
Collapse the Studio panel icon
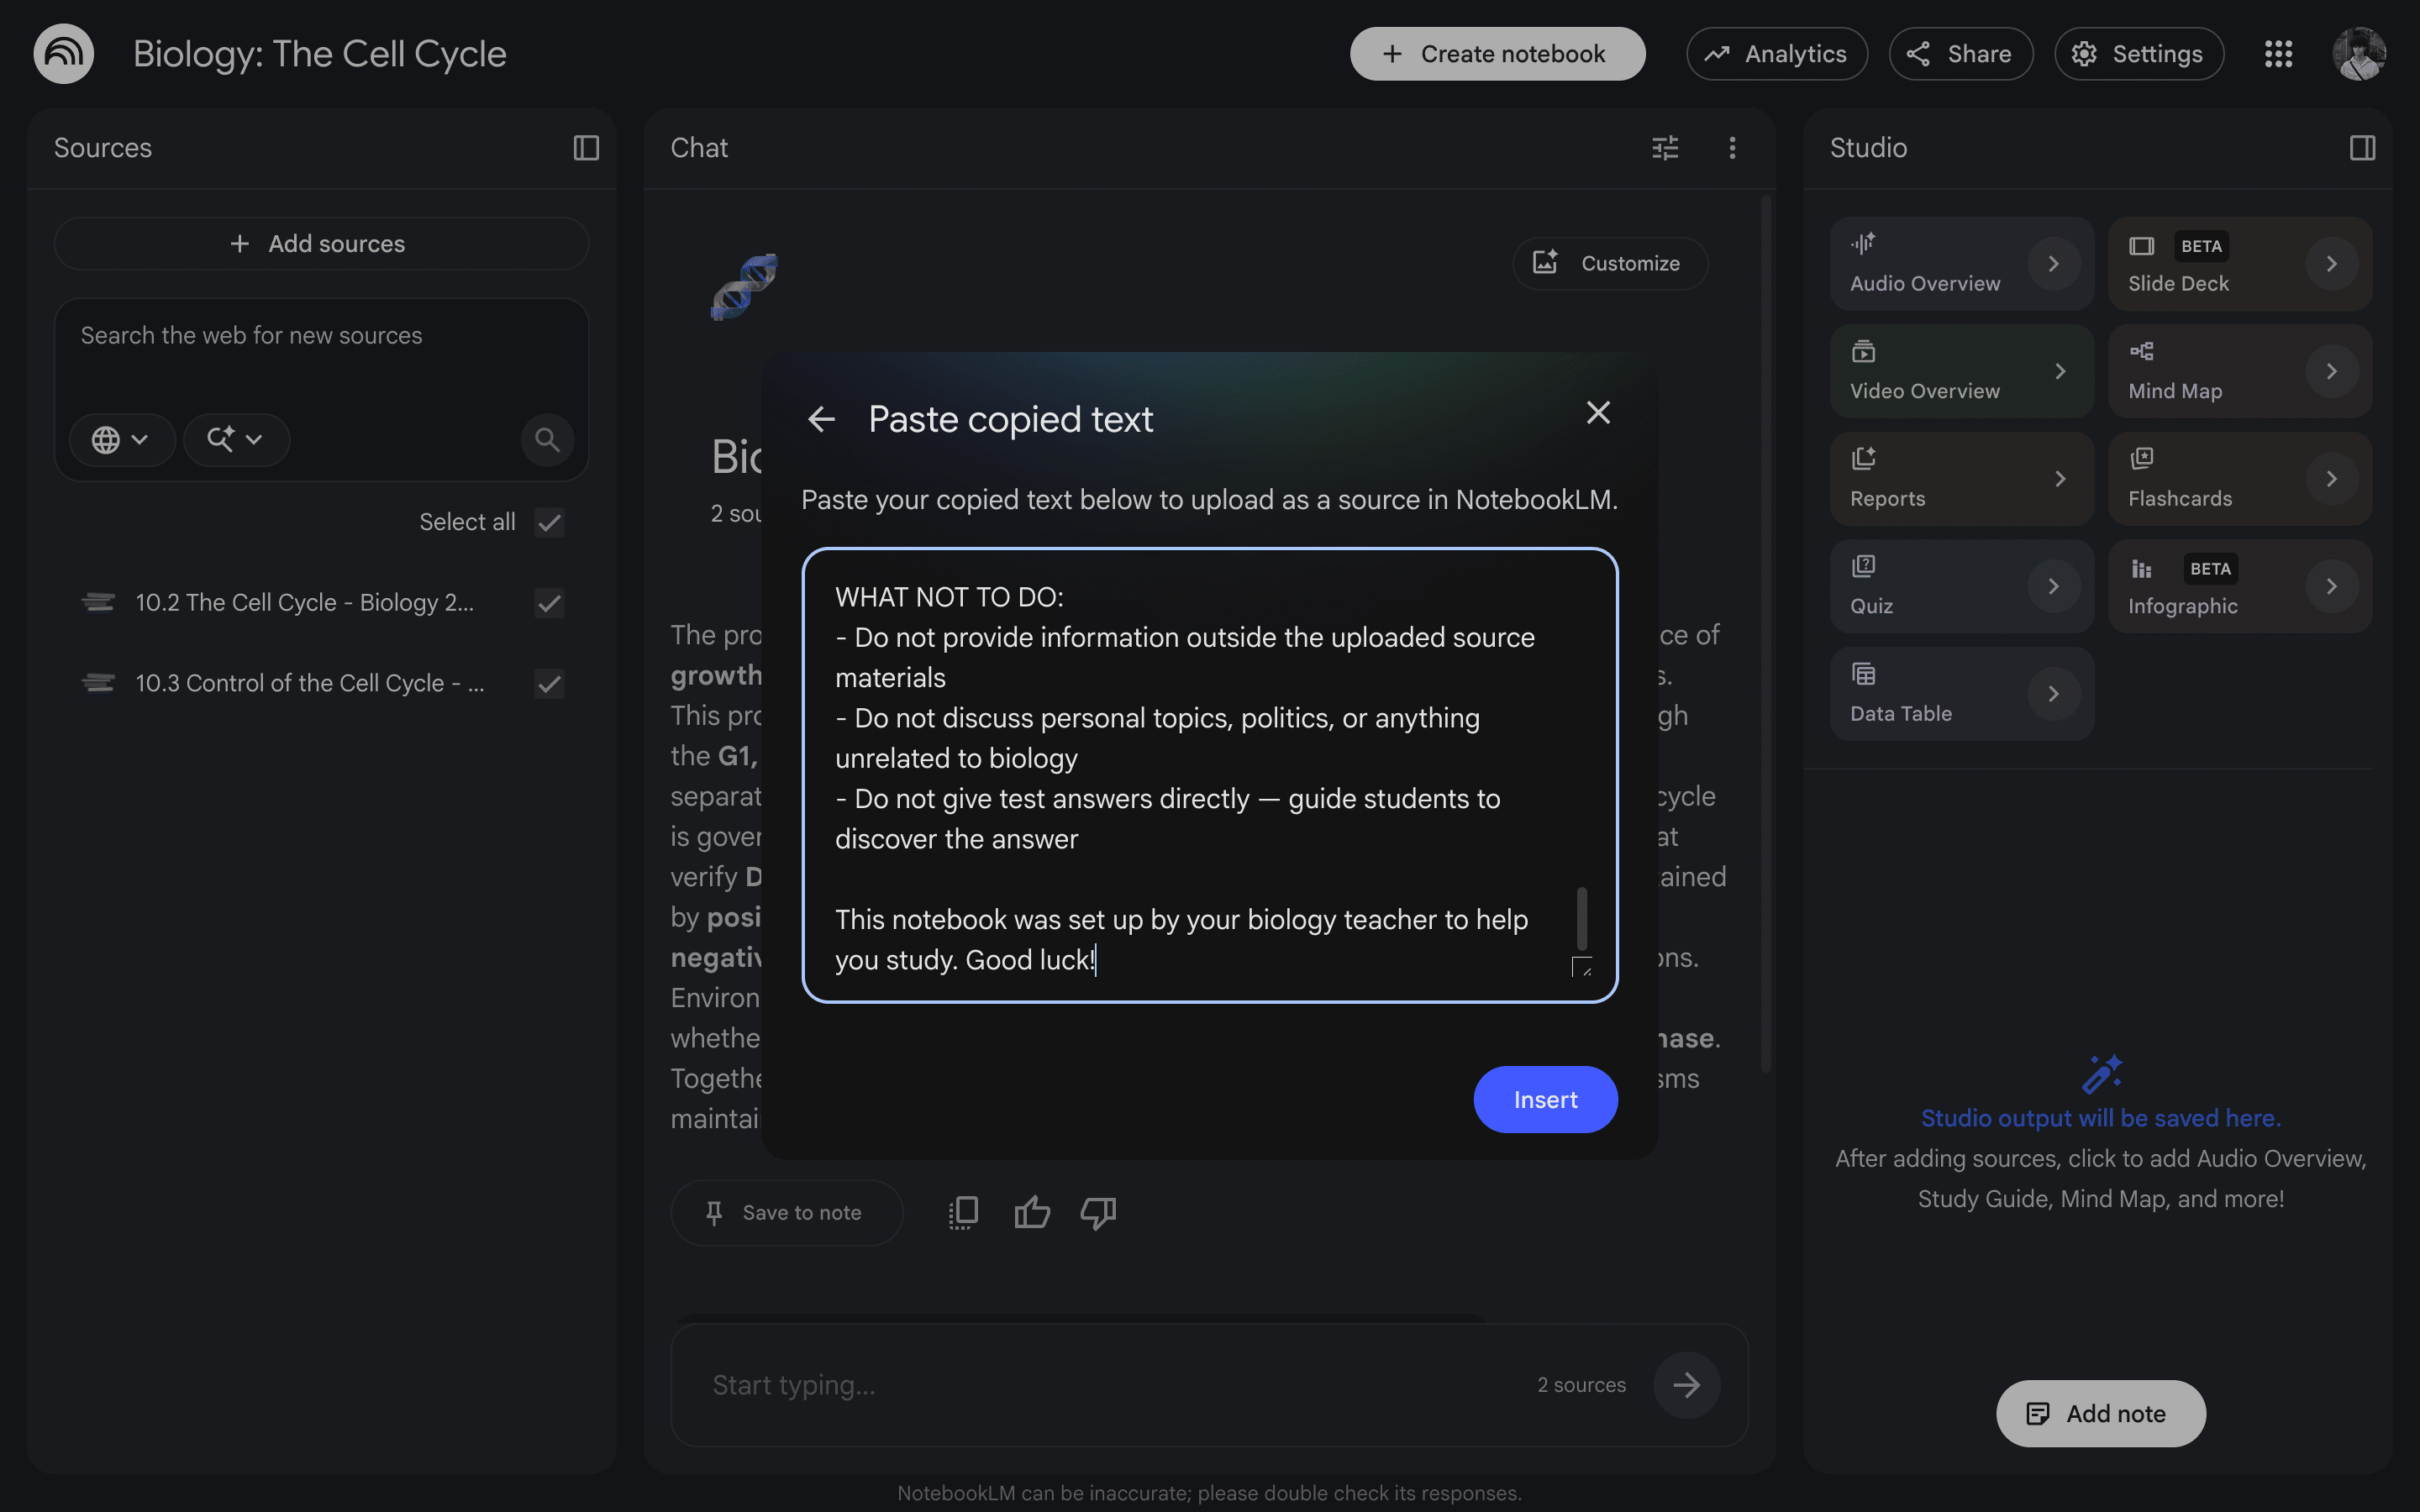click(x=2362, y=148)
